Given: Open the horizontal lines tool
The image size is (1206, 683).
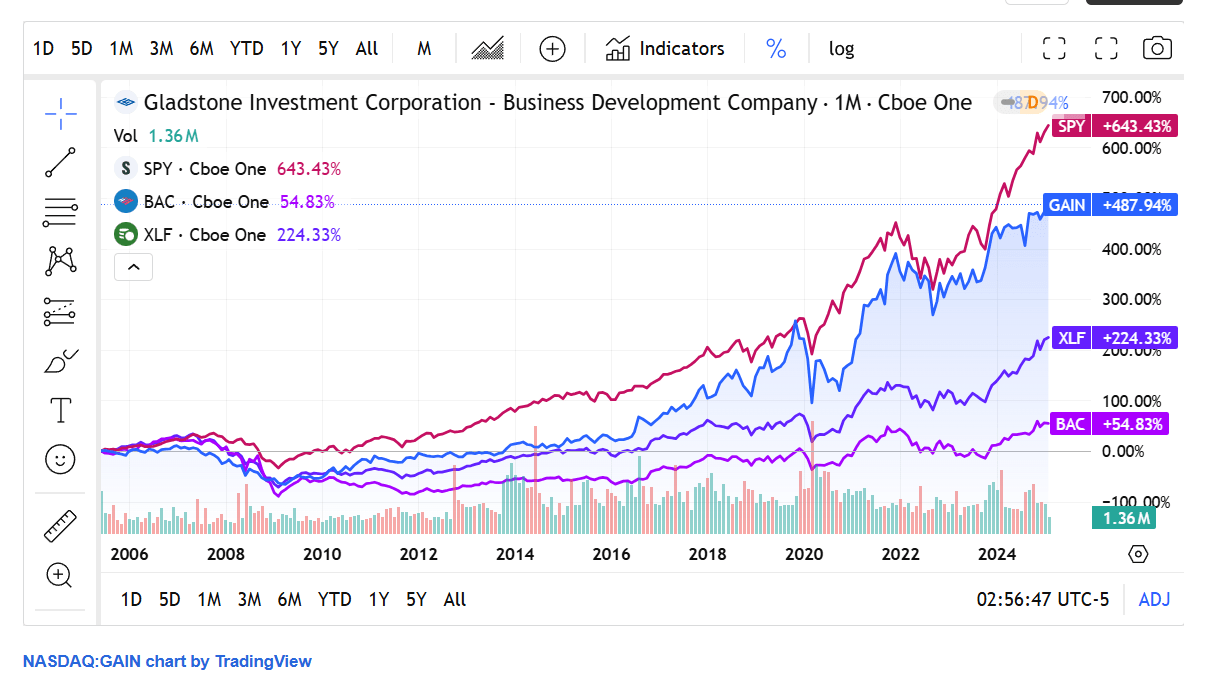Looking at the screenshot, I should [59, 212].
